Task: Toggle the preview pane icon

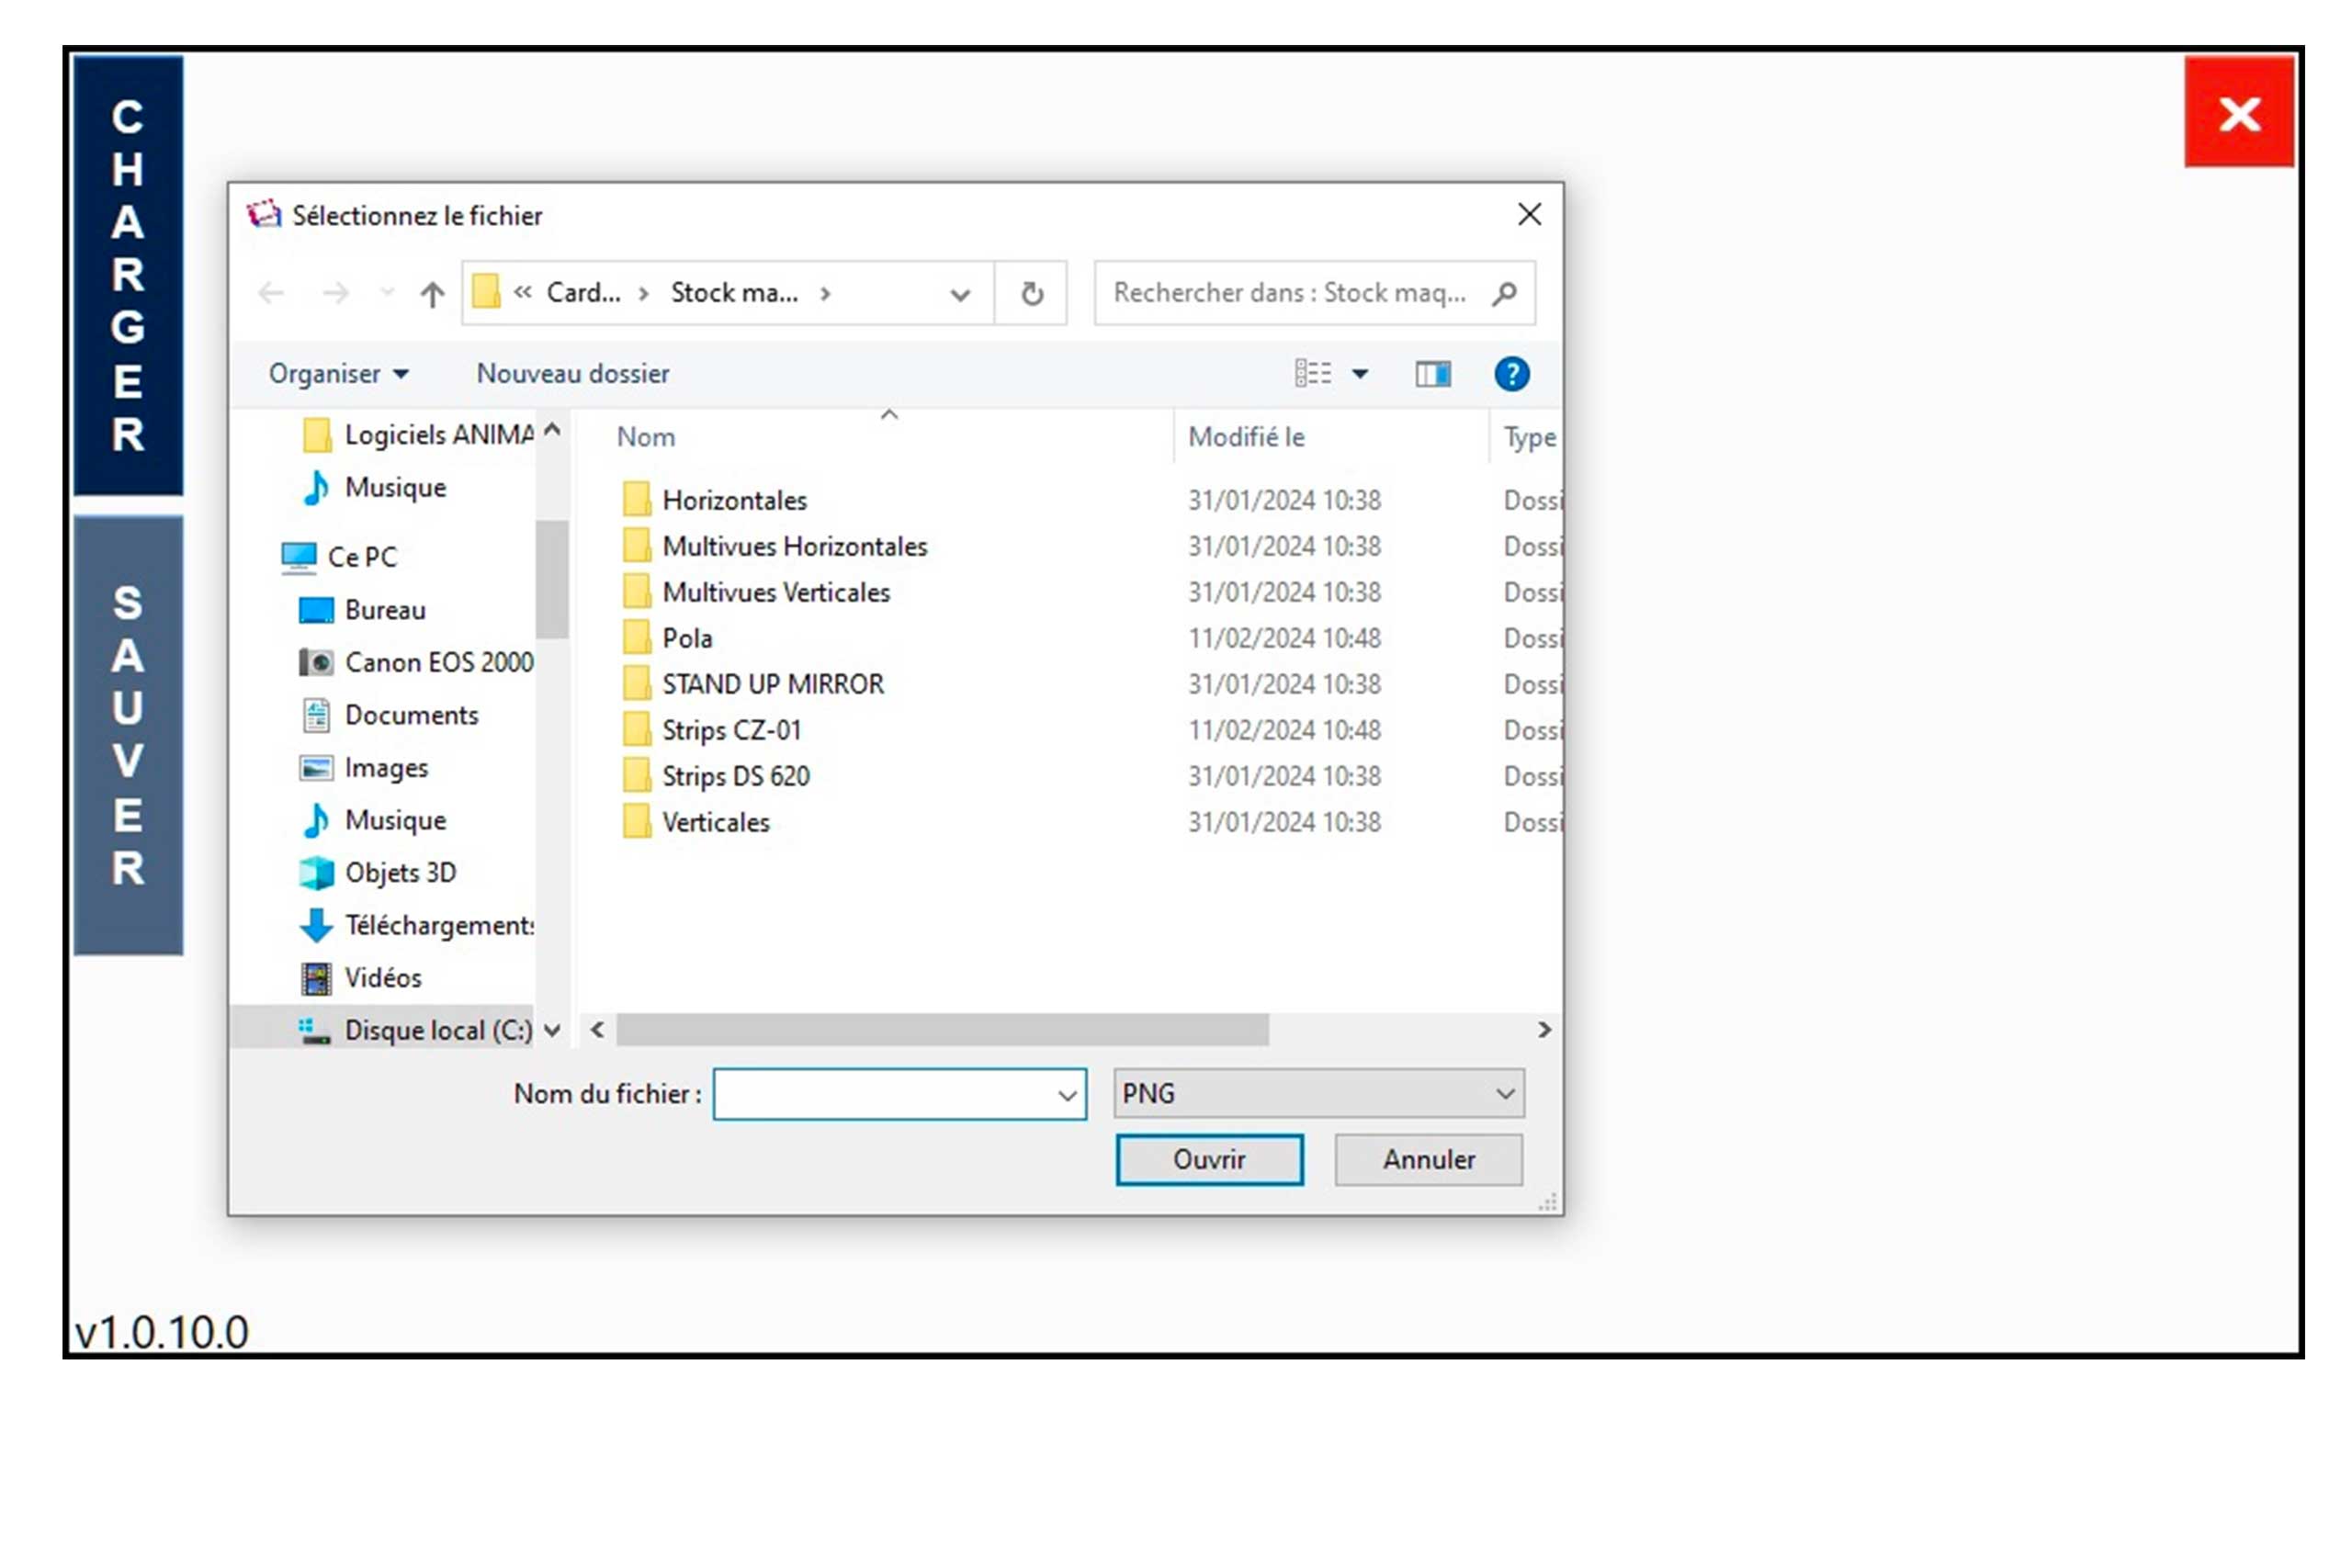Action: click(1432, 374)
